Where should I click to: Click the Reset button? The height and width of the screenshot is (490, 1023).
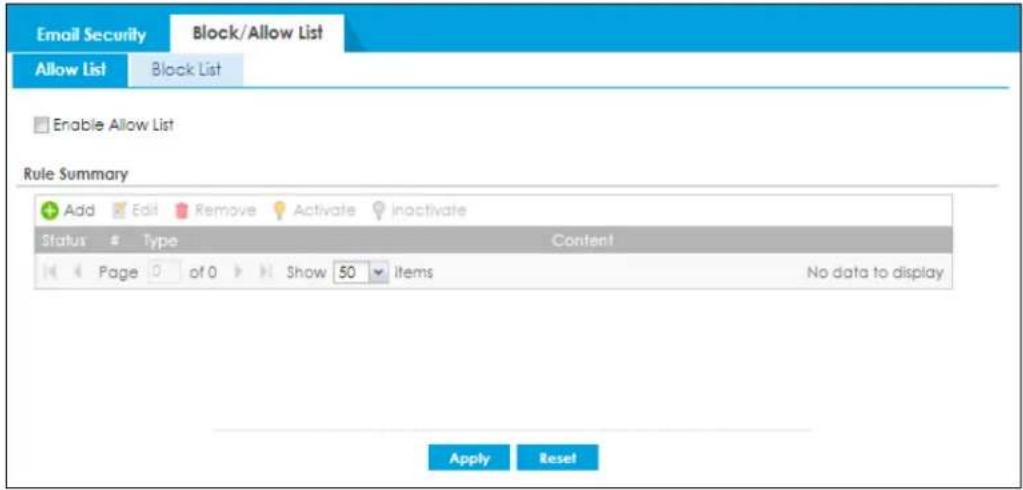[x=557, y=458]
